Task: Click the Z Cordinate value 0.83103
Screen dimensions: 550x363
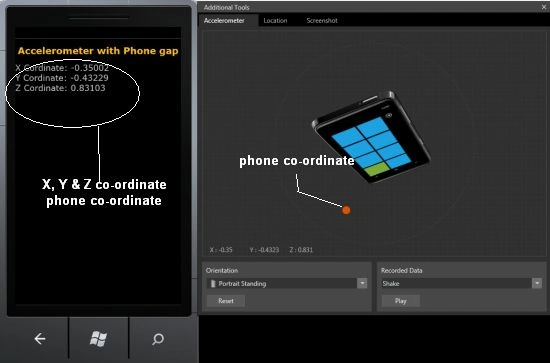Action: click(88, 88)
